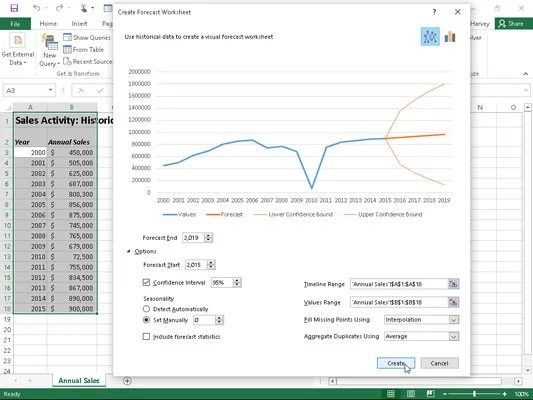This screenshot has width=533, height=400.
Task: Open the File tab
Action: coord(15,23)
